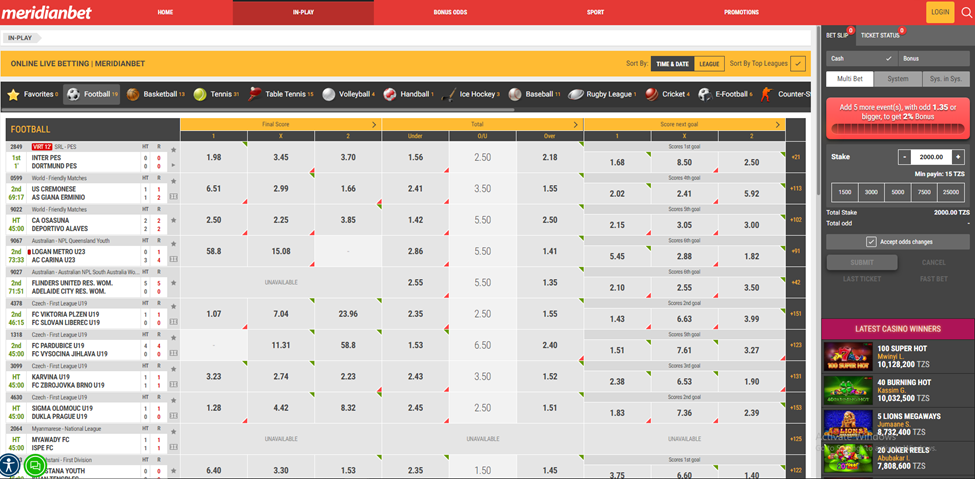
Task: Open the Bonus Odds menu
Action: [x=450, y=12]
